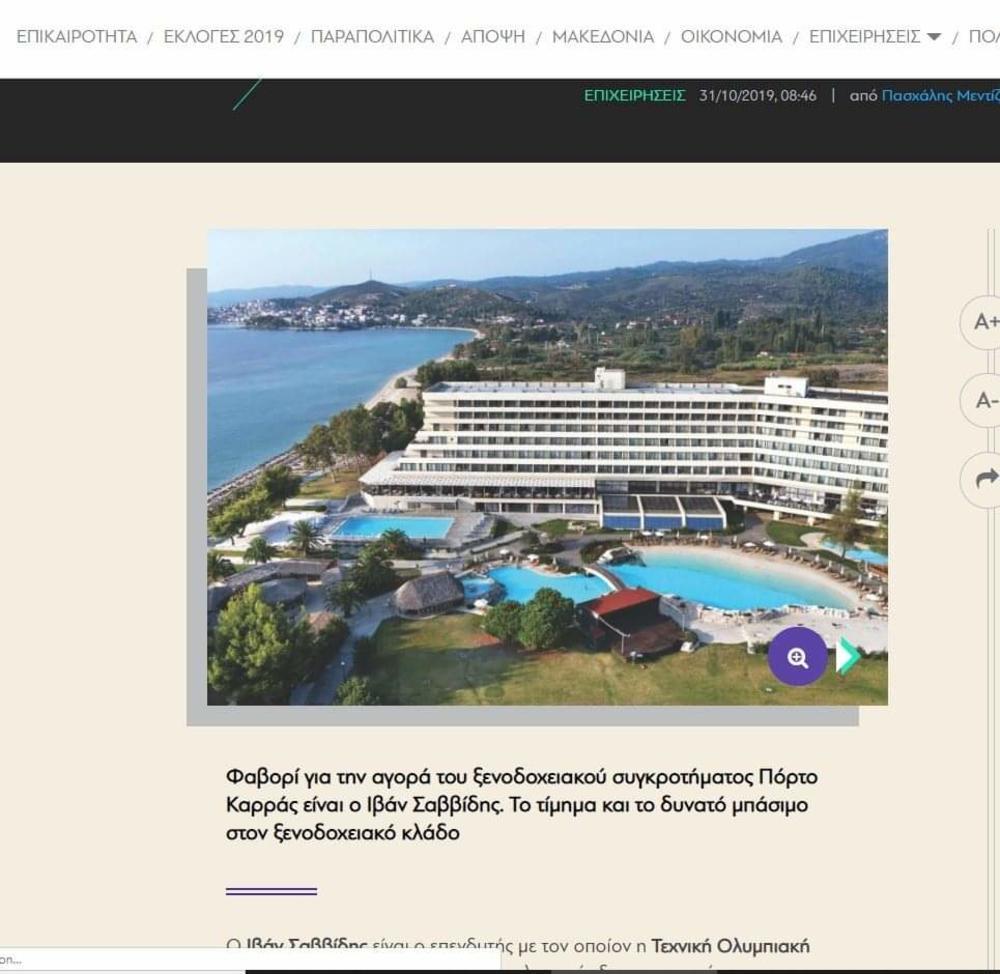Click the green next-image arrow on photo
This screenshot has width=1000, height=974.
pos(848,656)
